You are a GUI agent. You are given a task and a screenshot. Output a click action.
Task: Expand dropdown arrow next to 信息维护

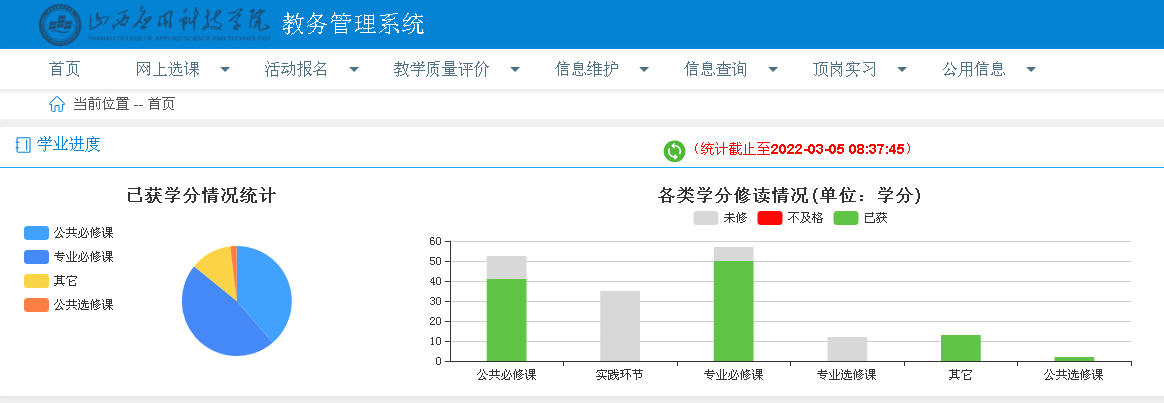pyautogui.click(x=644, y=70)
